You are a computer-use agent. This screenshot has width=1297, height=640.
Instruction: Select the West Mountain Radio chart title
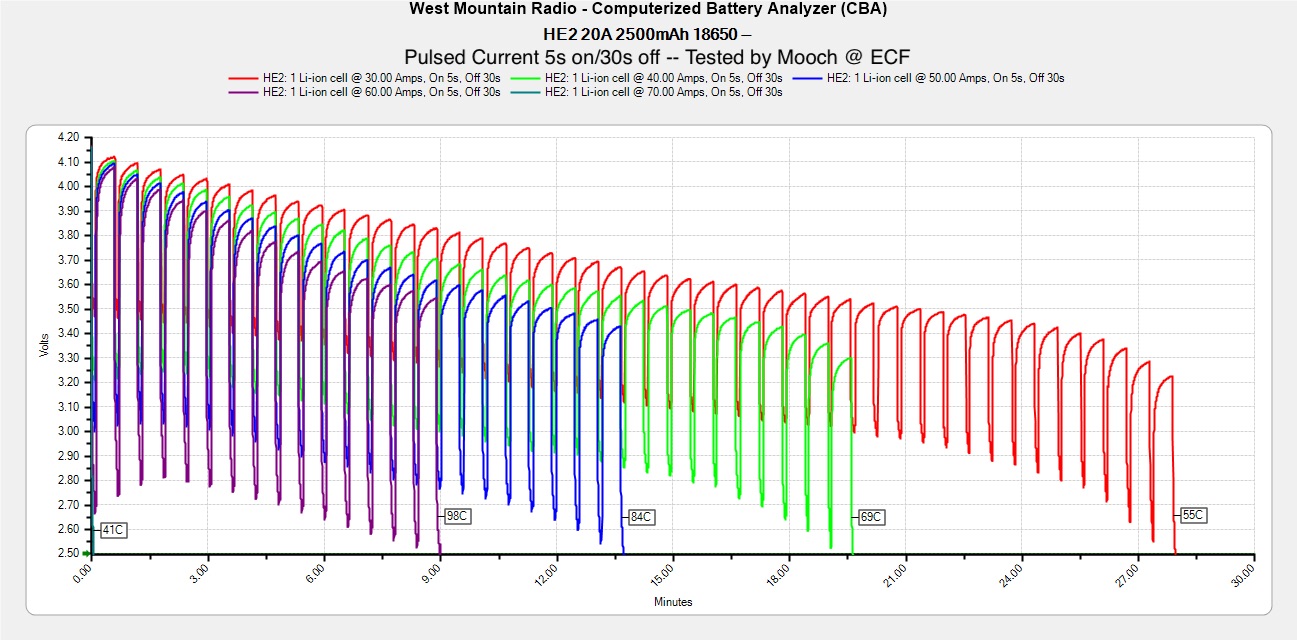click(648, 9)
